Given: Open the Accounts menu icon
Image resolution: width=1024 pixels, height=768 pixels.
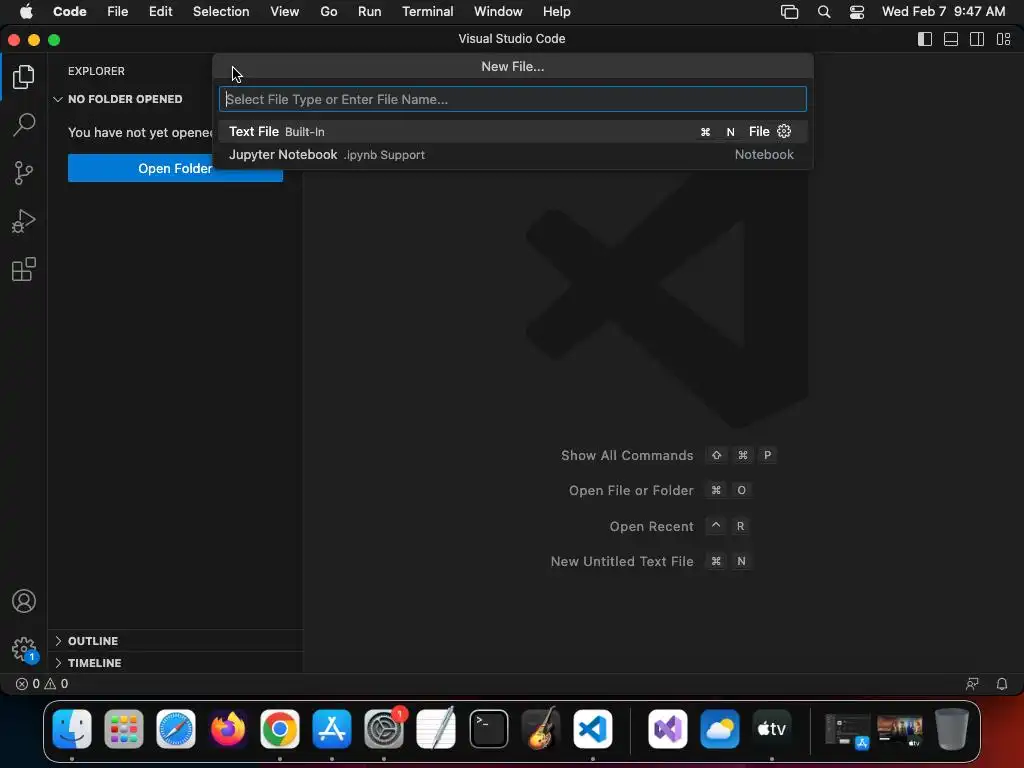Looking at the screenshot, I should coord(24,601).
